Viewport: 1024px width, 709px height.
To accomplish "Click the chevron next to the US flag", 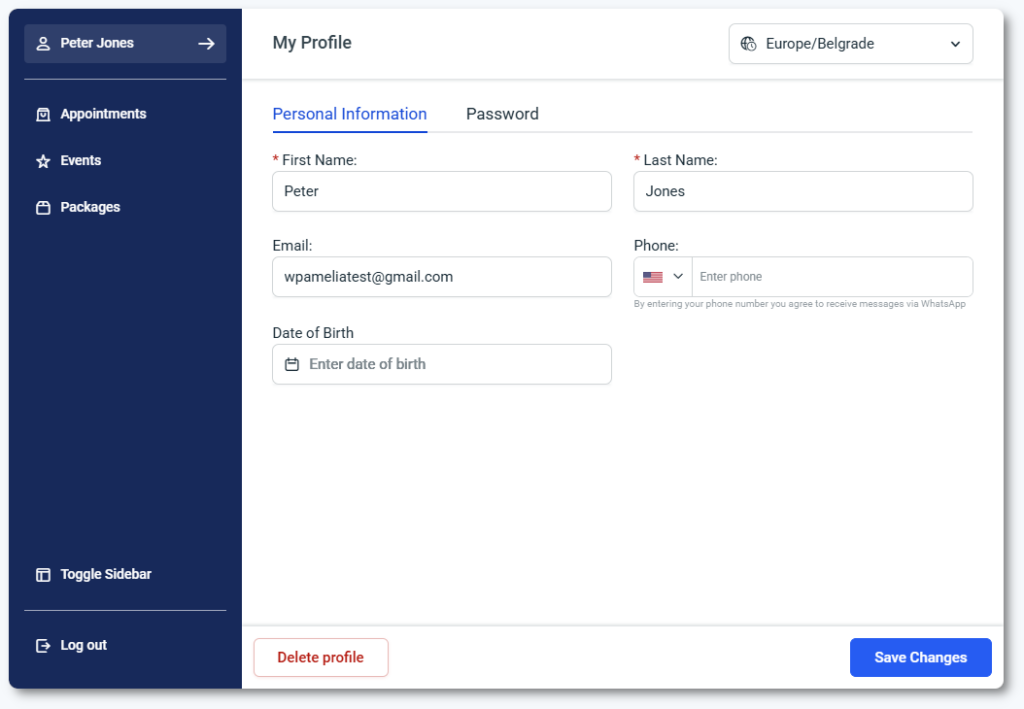I will tap(678, 277).
